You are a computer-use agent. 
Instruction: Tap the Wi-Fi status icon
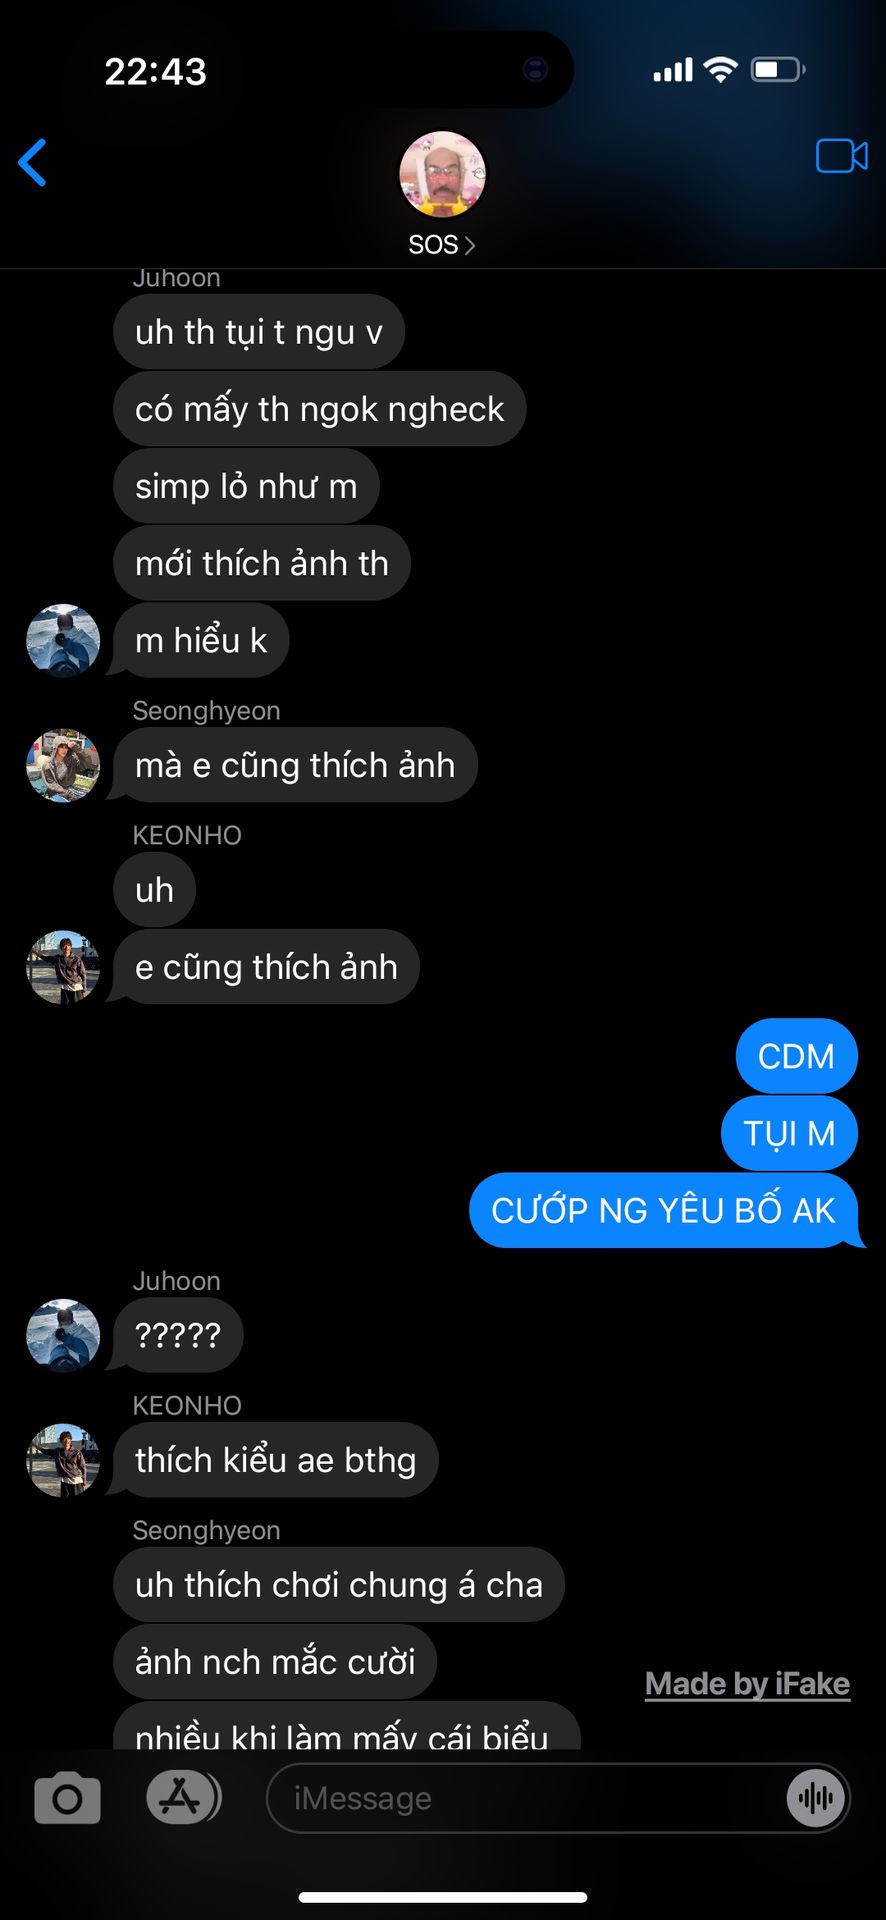pyautogui.click(x=720, y=70)
